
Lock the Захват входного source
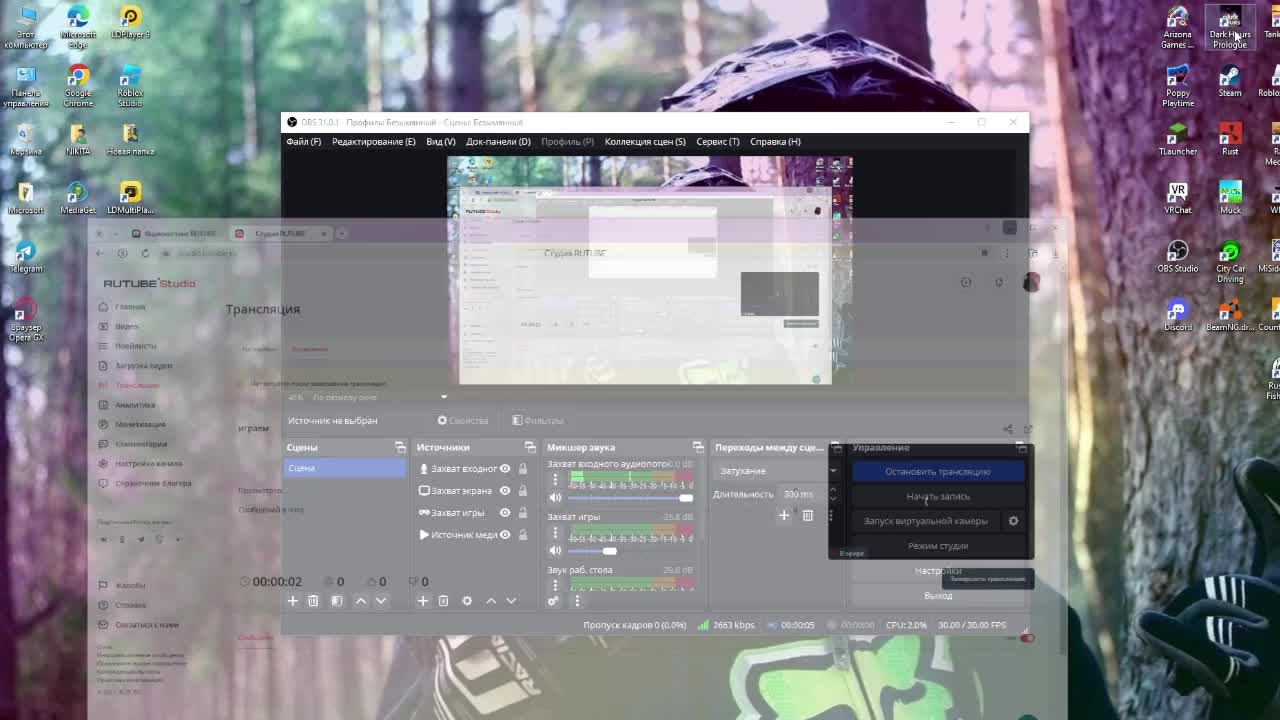[x=522, y=468]
